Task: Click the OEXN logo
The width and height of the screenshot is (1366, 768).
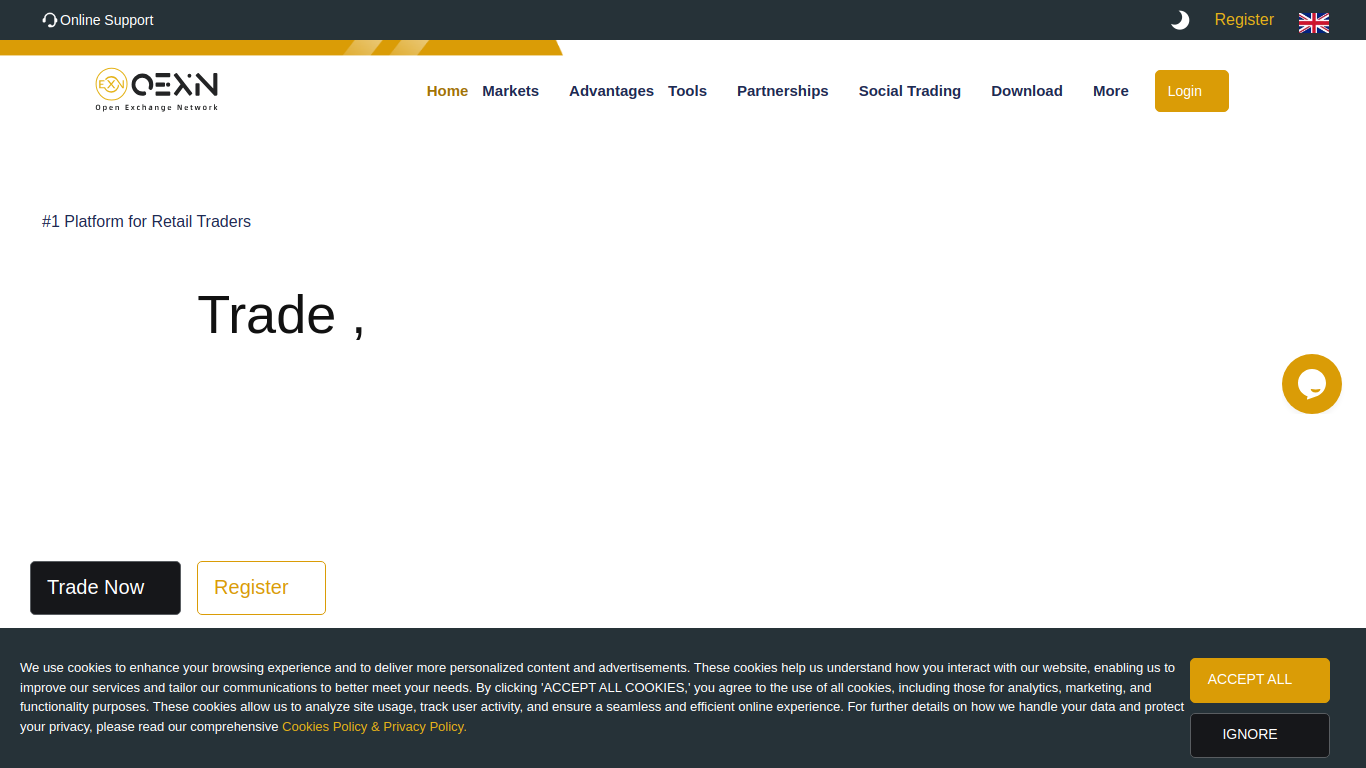Action: pyautogui.click(x=157, y=90)
